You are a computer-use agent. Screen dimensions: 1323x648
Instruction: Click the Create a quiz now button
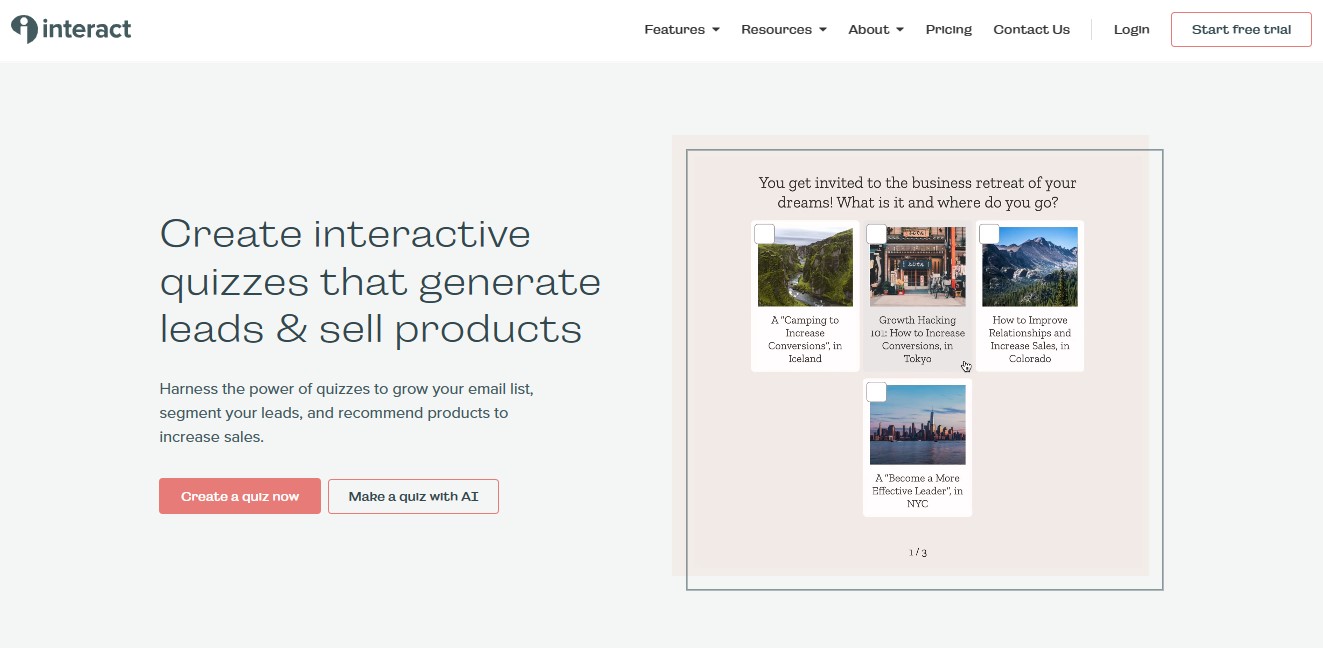click(x=240, y=496)
